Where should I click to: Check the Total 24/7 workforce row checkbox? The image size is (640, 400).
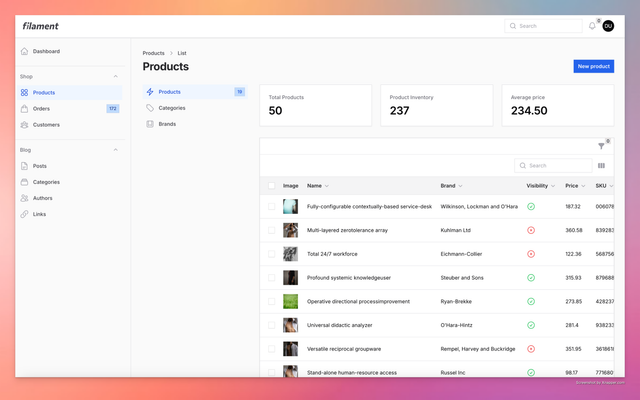(271, 254)
